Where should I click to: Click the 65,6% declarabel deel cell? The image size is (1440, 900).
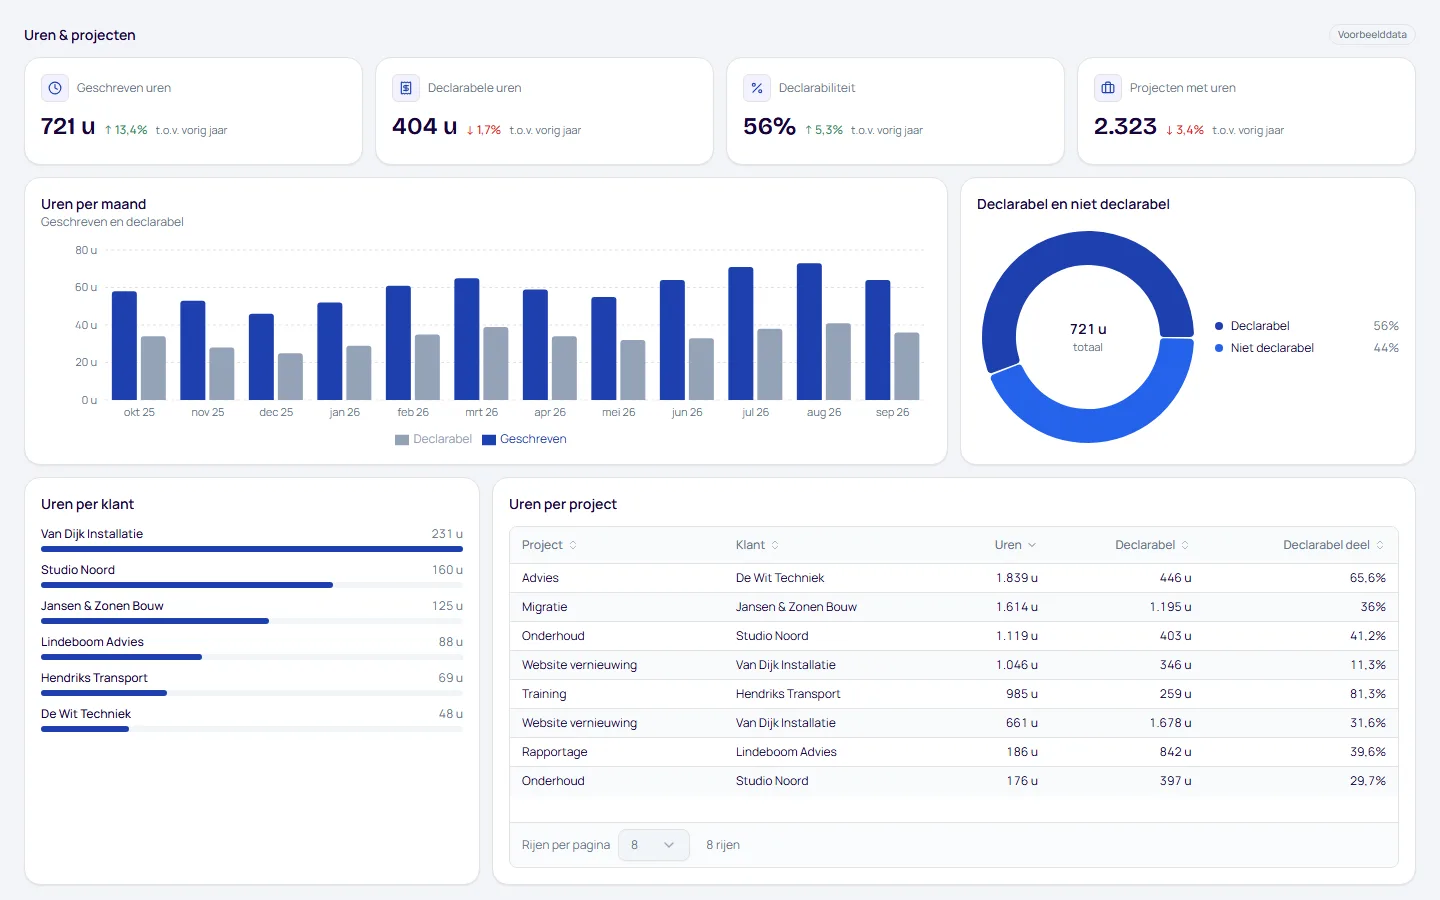tap(1368, 578)
